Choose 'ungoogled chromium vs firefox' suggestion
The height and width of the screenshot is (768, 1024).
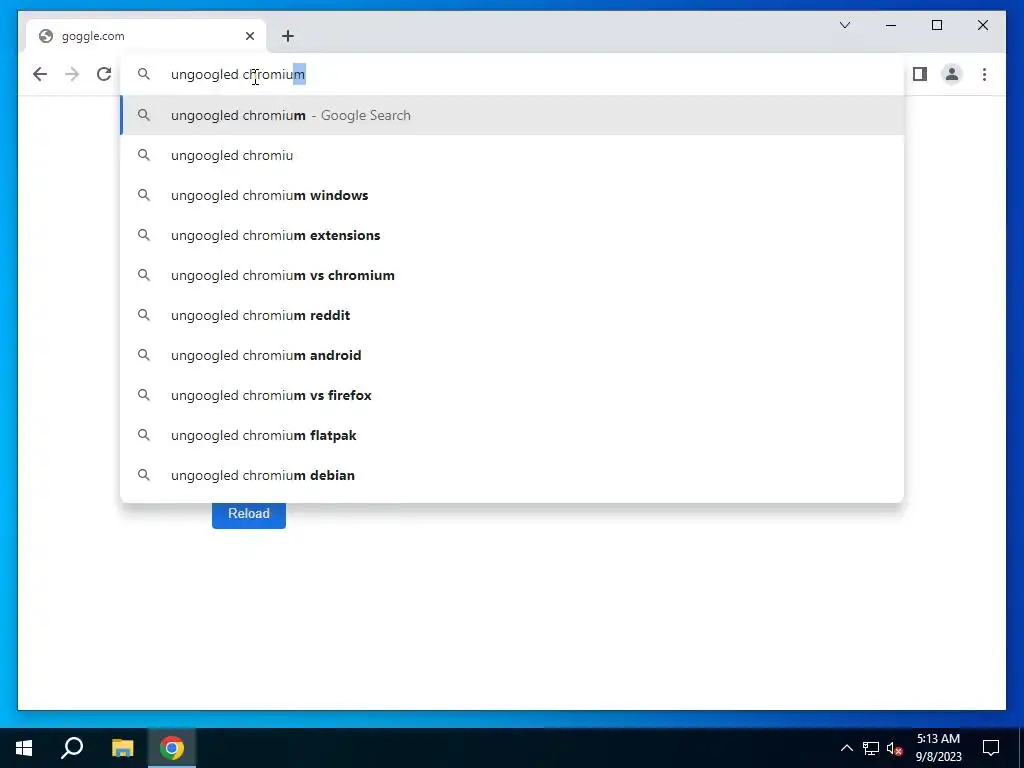[513, 395]
